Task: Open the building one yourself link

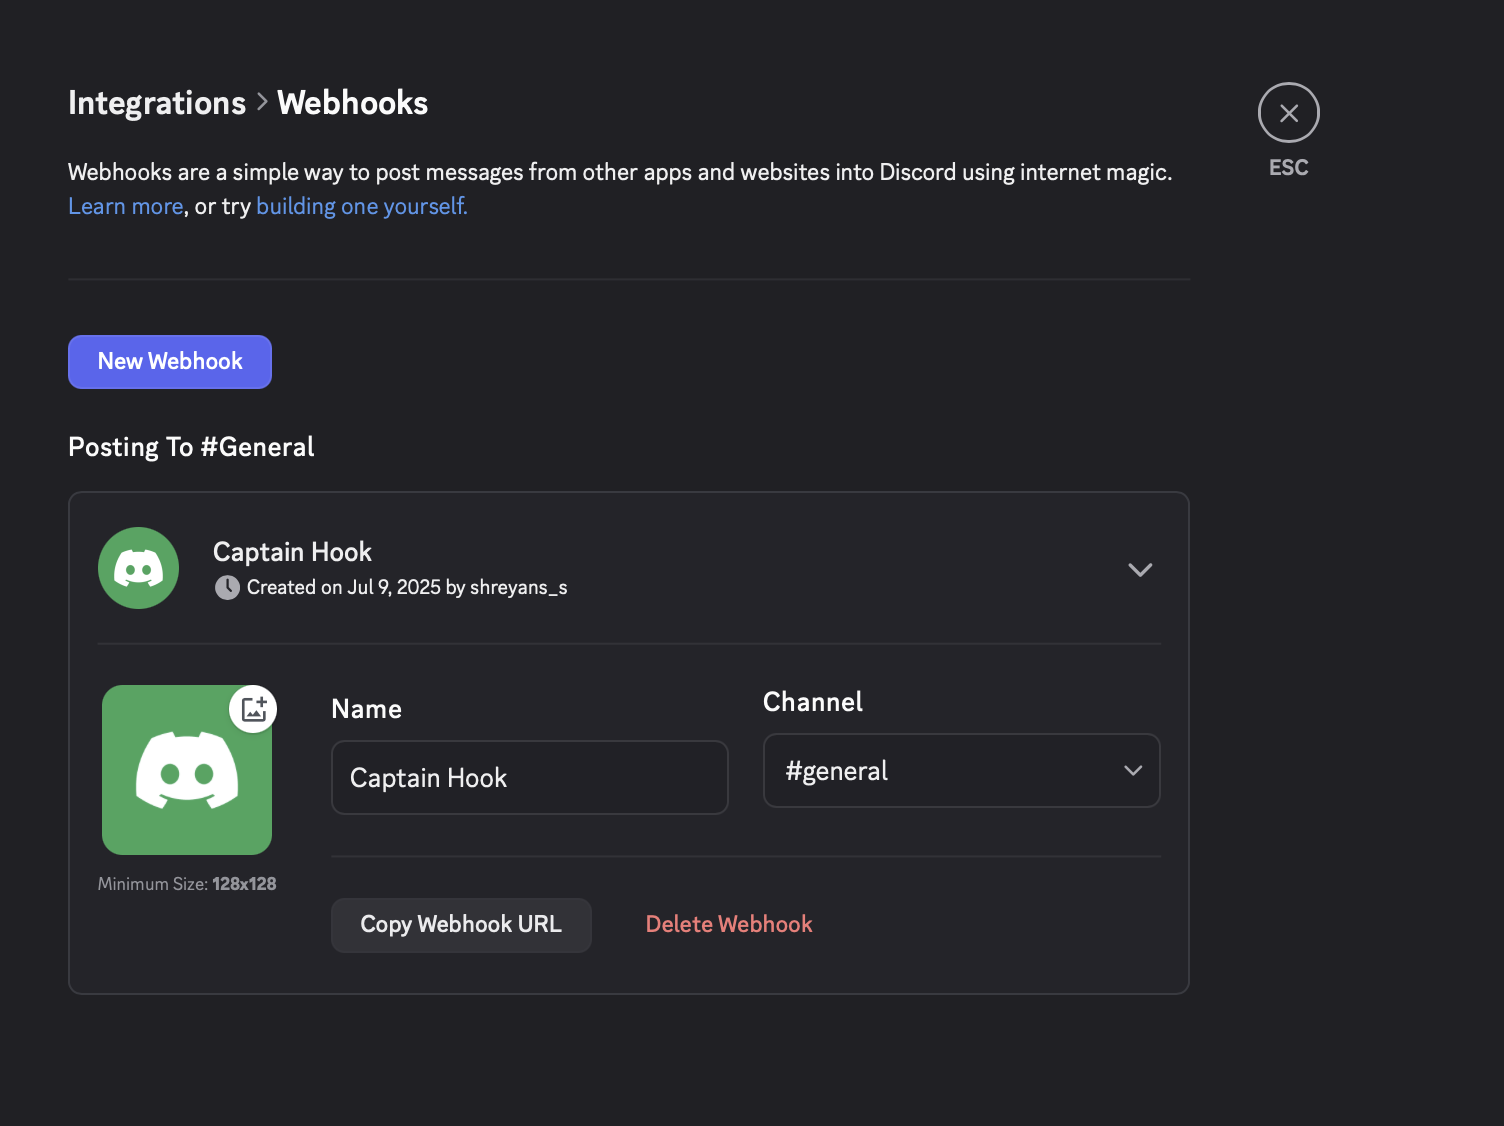Action: pos(362,206)
